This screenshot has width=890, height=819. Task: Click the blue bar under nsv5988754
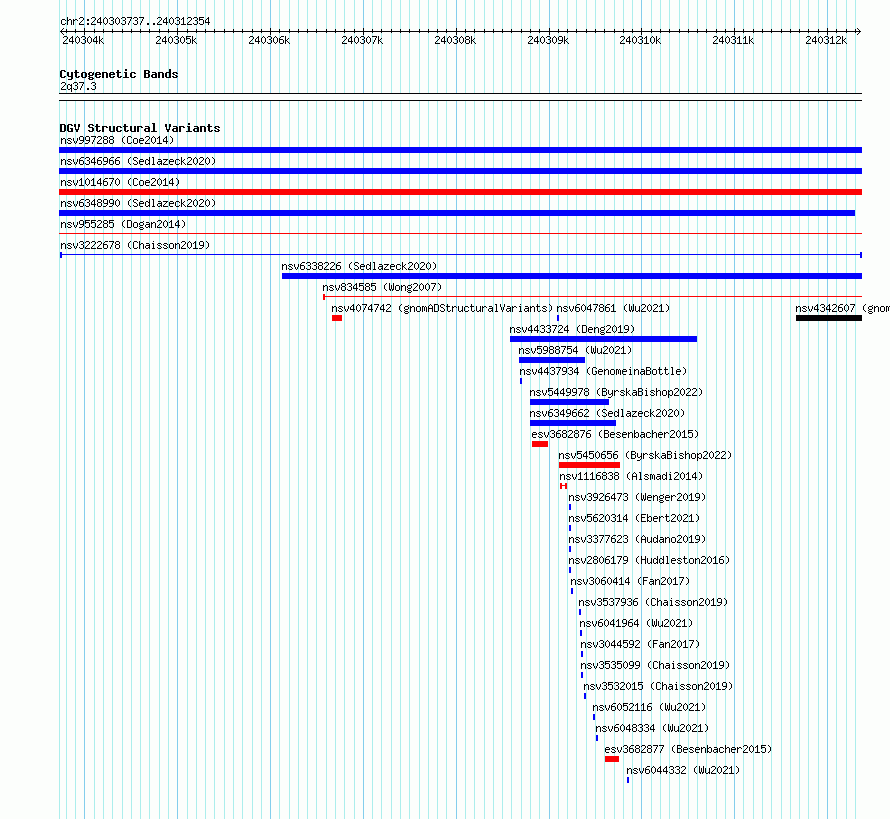point(552,360)
